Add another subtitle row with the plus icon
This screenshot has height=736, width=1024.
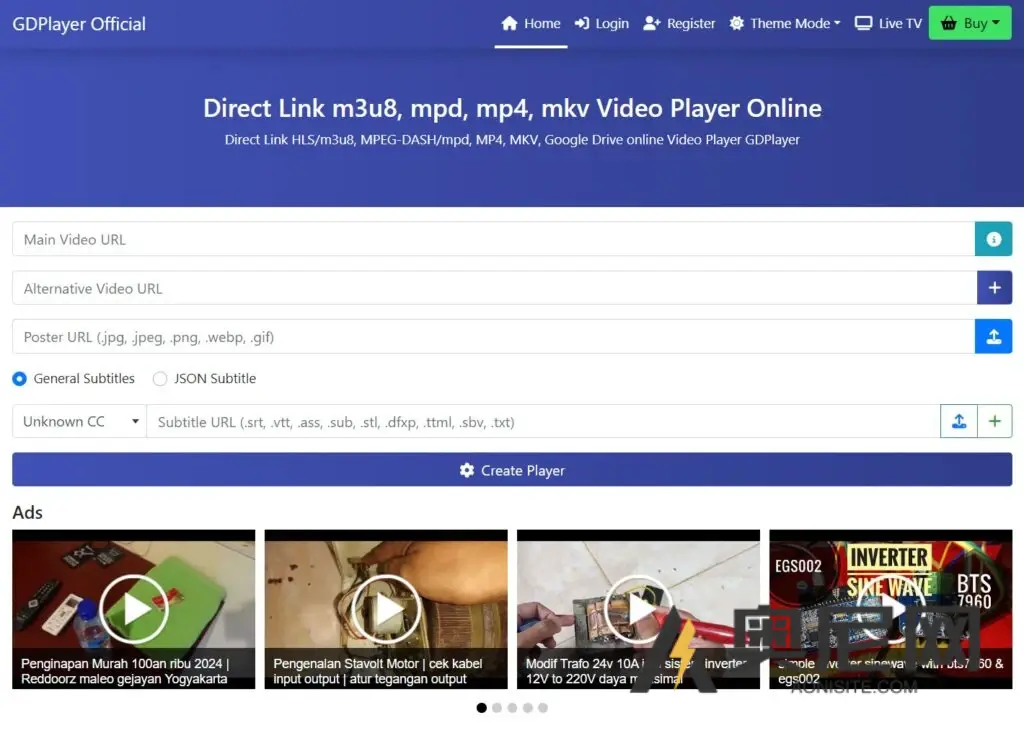tap(995, 421)
